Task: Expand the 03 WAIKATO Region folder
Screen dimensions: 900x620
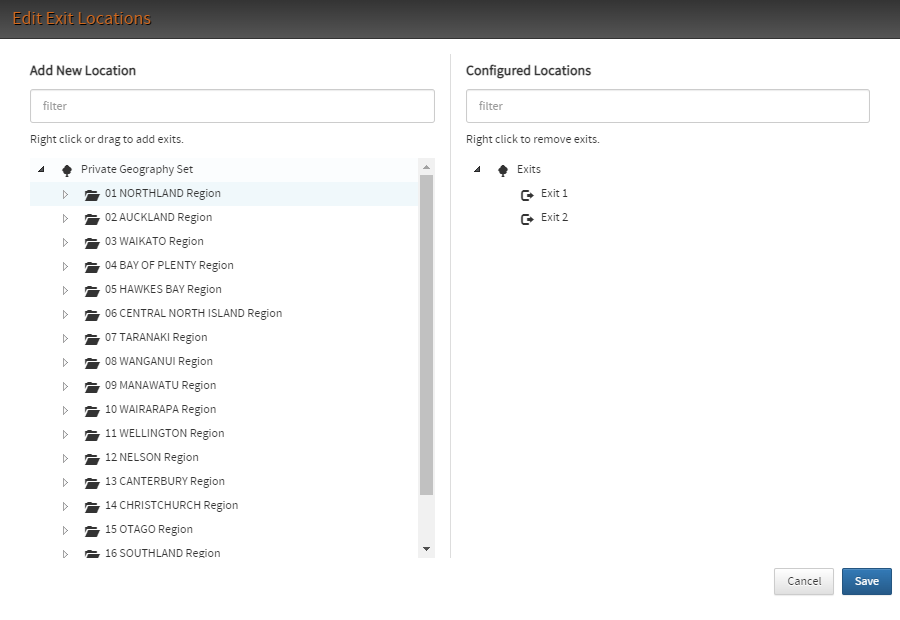Action: click(65, 242)
